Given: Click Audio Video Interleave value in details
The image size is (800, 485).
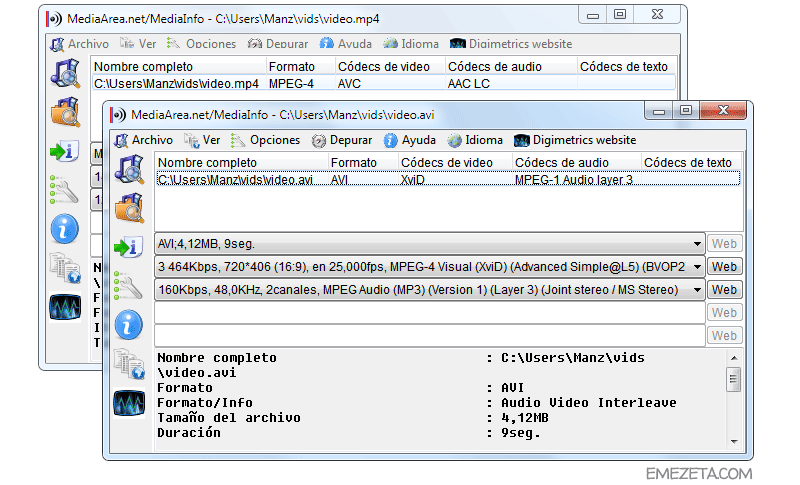Looking at the screenshot, I should tap(589, 403).
